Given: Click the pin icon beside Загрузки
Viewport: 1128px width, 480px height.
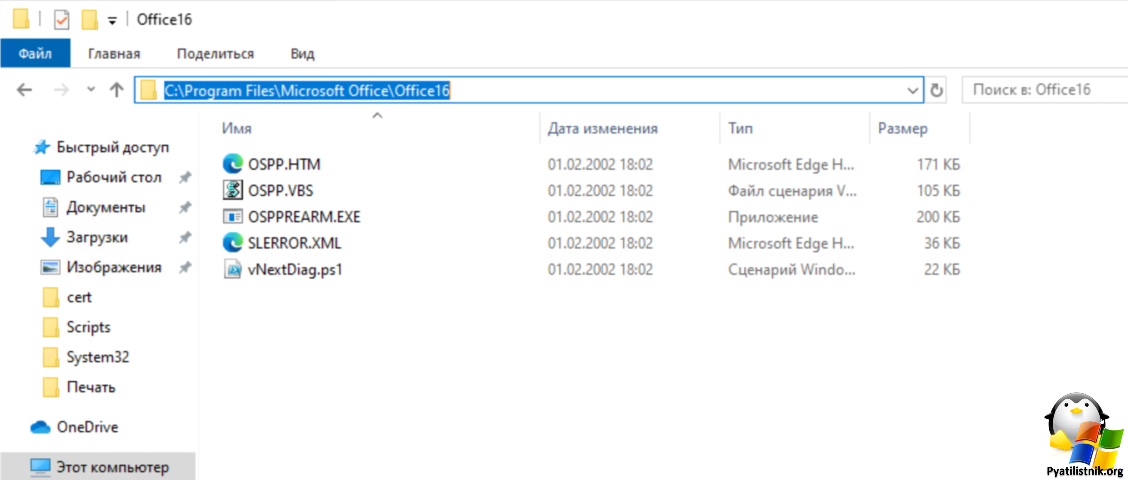Looking at the screenshot, I should pos(185,237).
